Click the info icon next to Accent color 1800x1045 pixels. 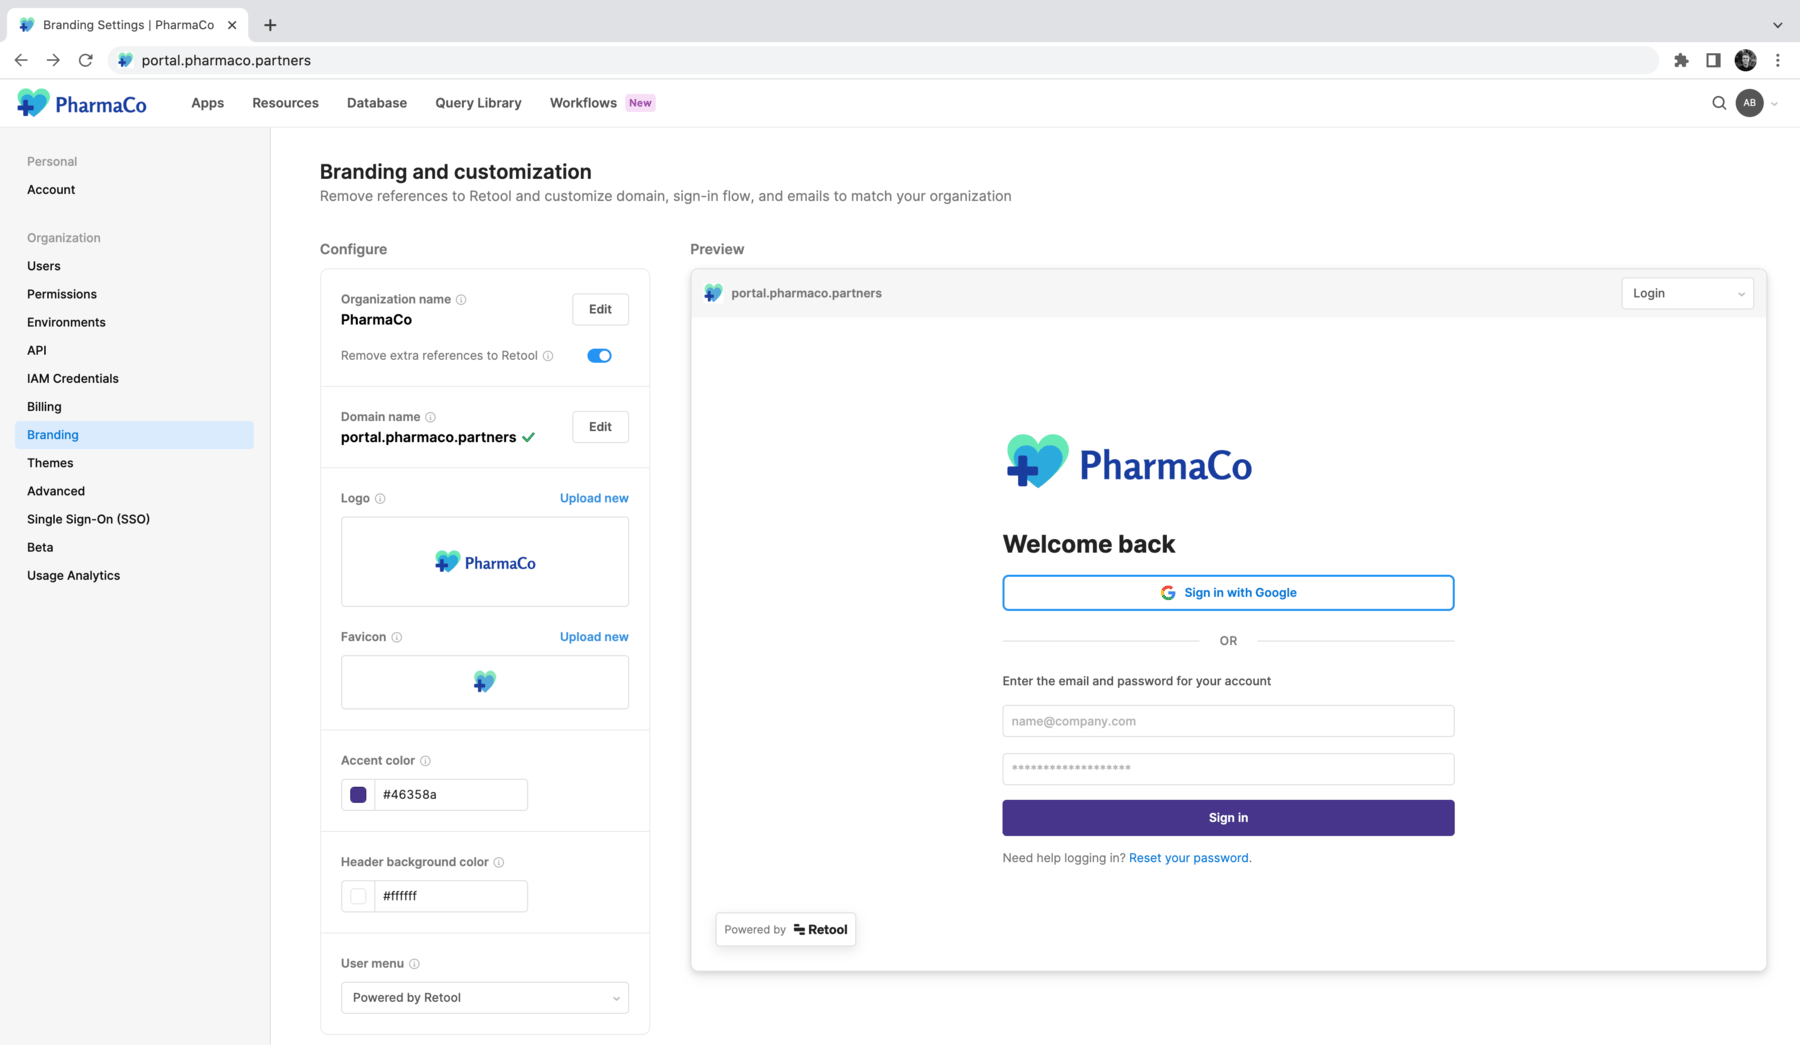425,761
